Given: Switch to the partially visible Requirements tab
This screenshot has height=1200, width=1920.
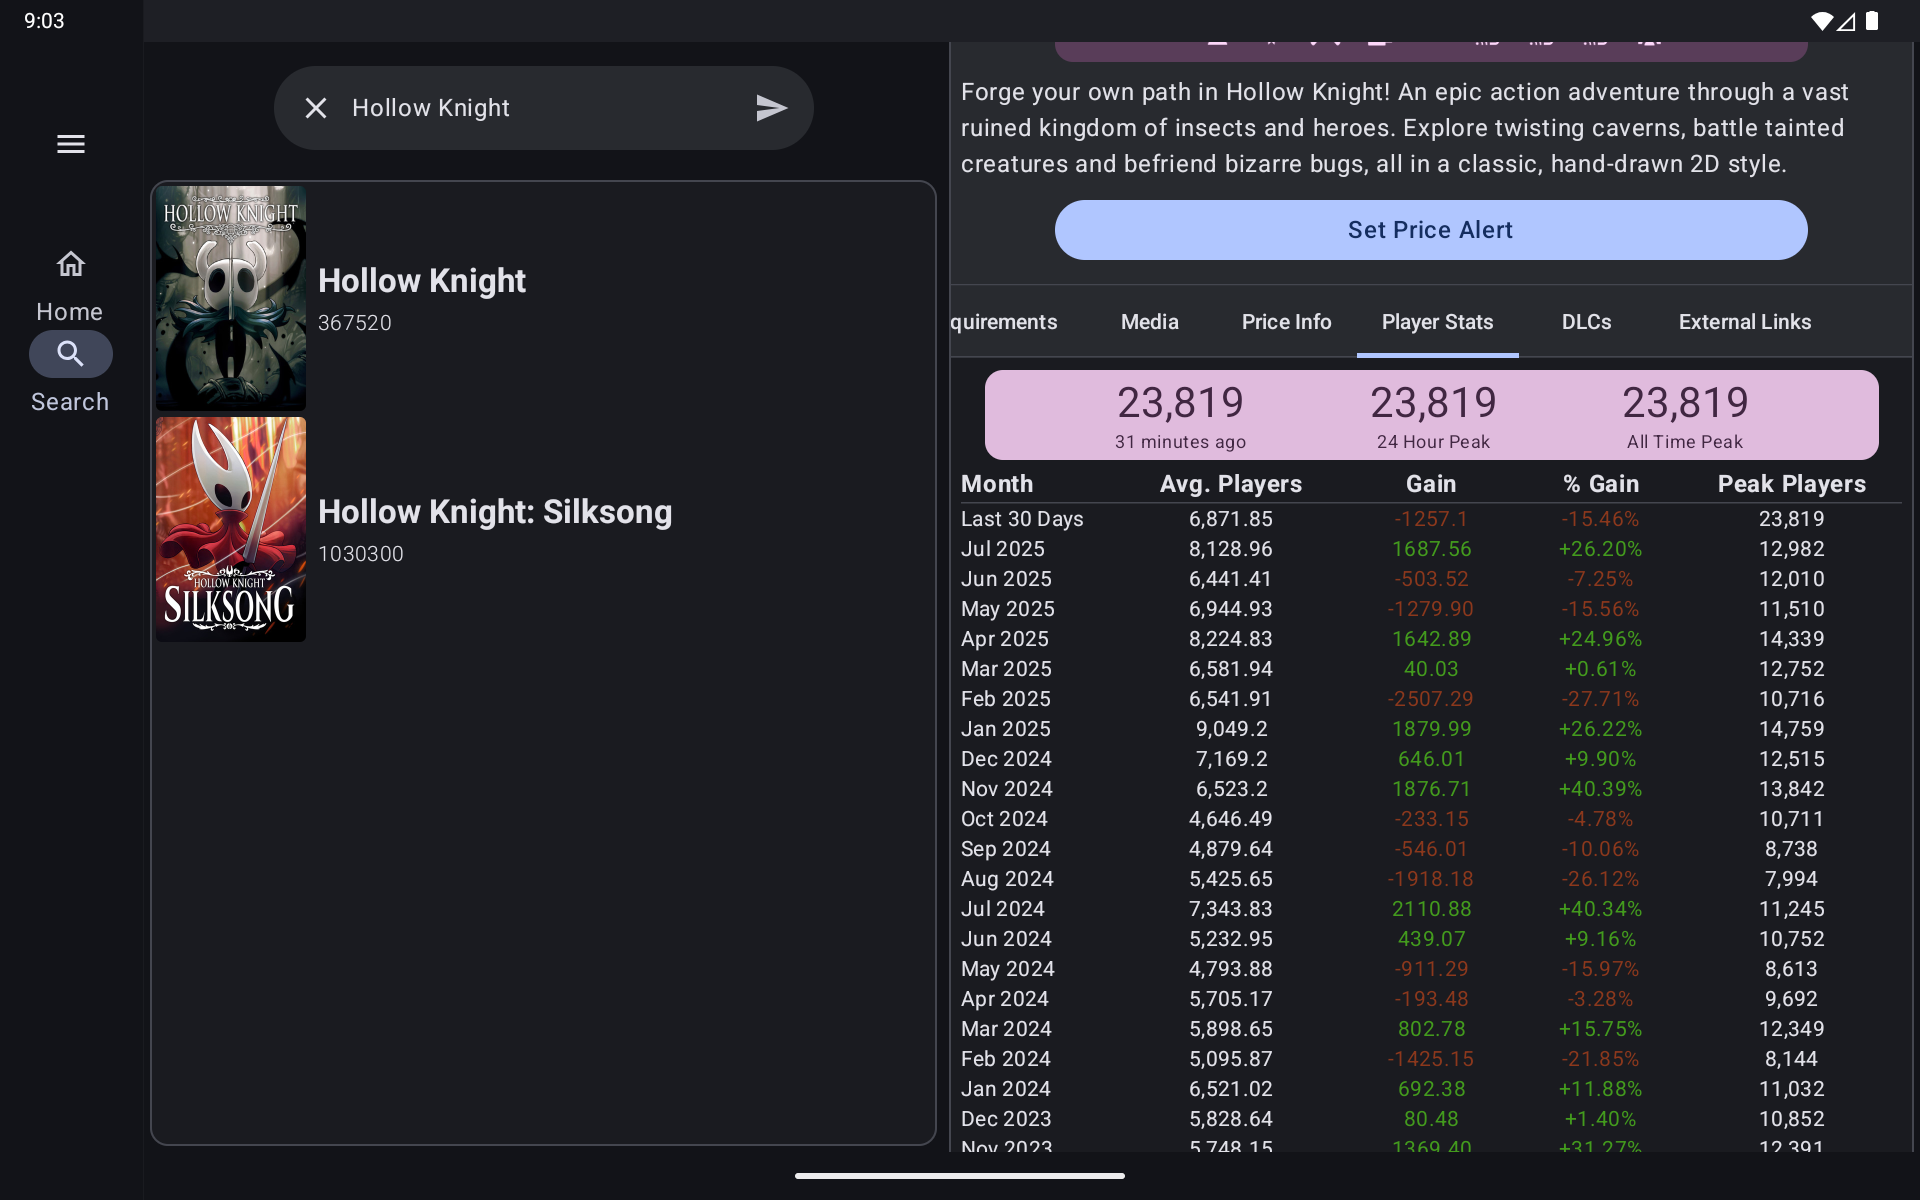Looking at the screenshot, I should pos(1004,322).
